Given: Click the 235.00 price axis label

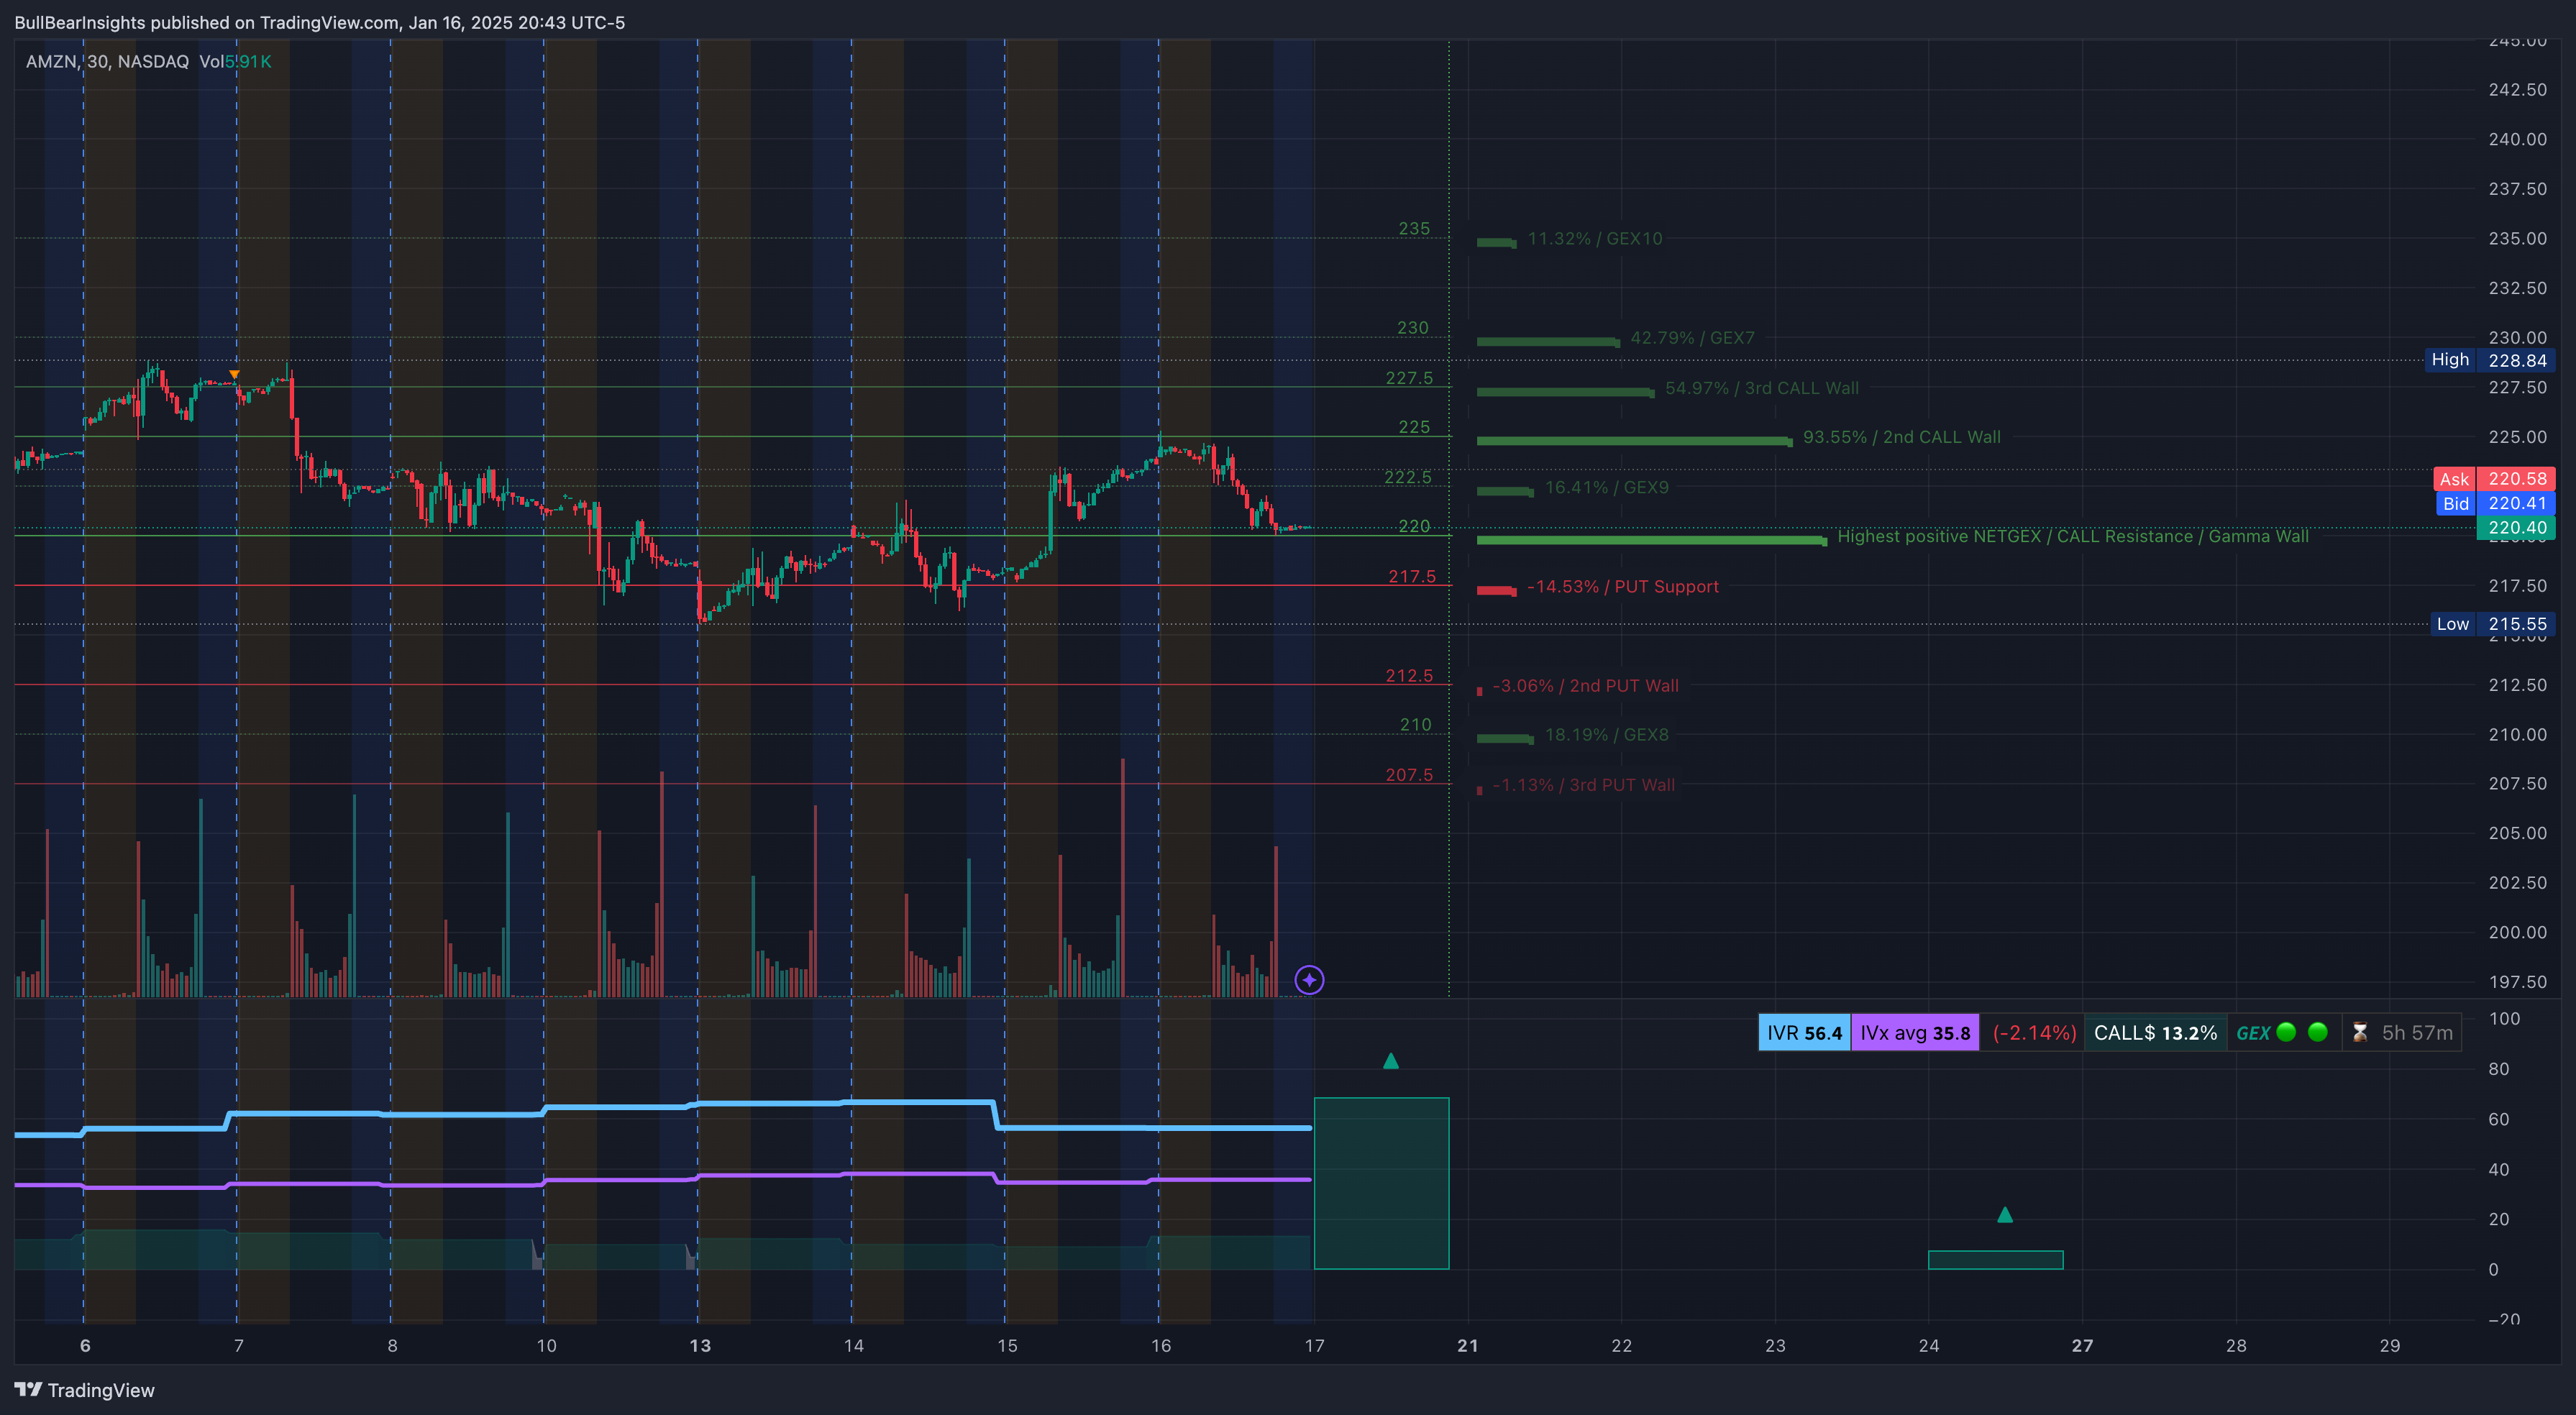Looking at the screenshot, I should pyautogui.click(x=2517, y=238).
